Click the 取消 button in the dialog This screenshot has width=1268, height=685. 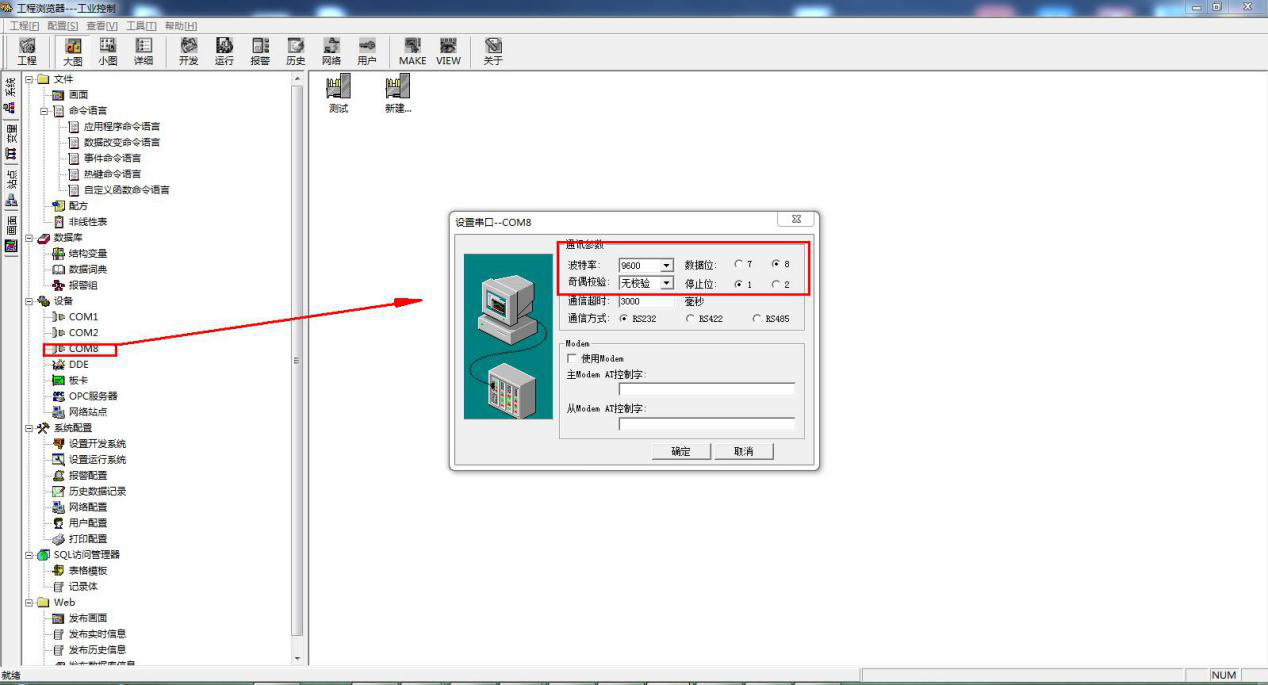point(743,451)
